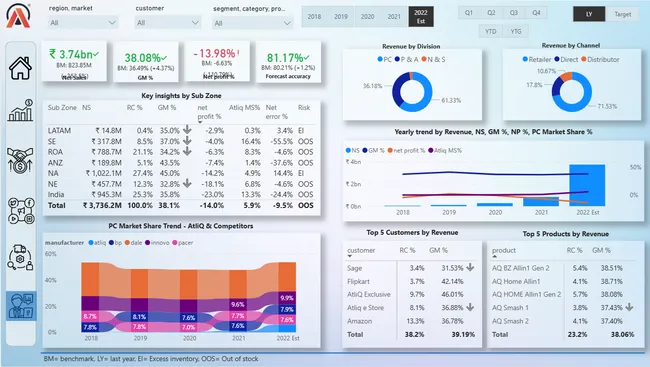The width and height of the screenshot is (650, 367).
Task: Select the 2021 year tab
Action: click(x=394, y=17)
